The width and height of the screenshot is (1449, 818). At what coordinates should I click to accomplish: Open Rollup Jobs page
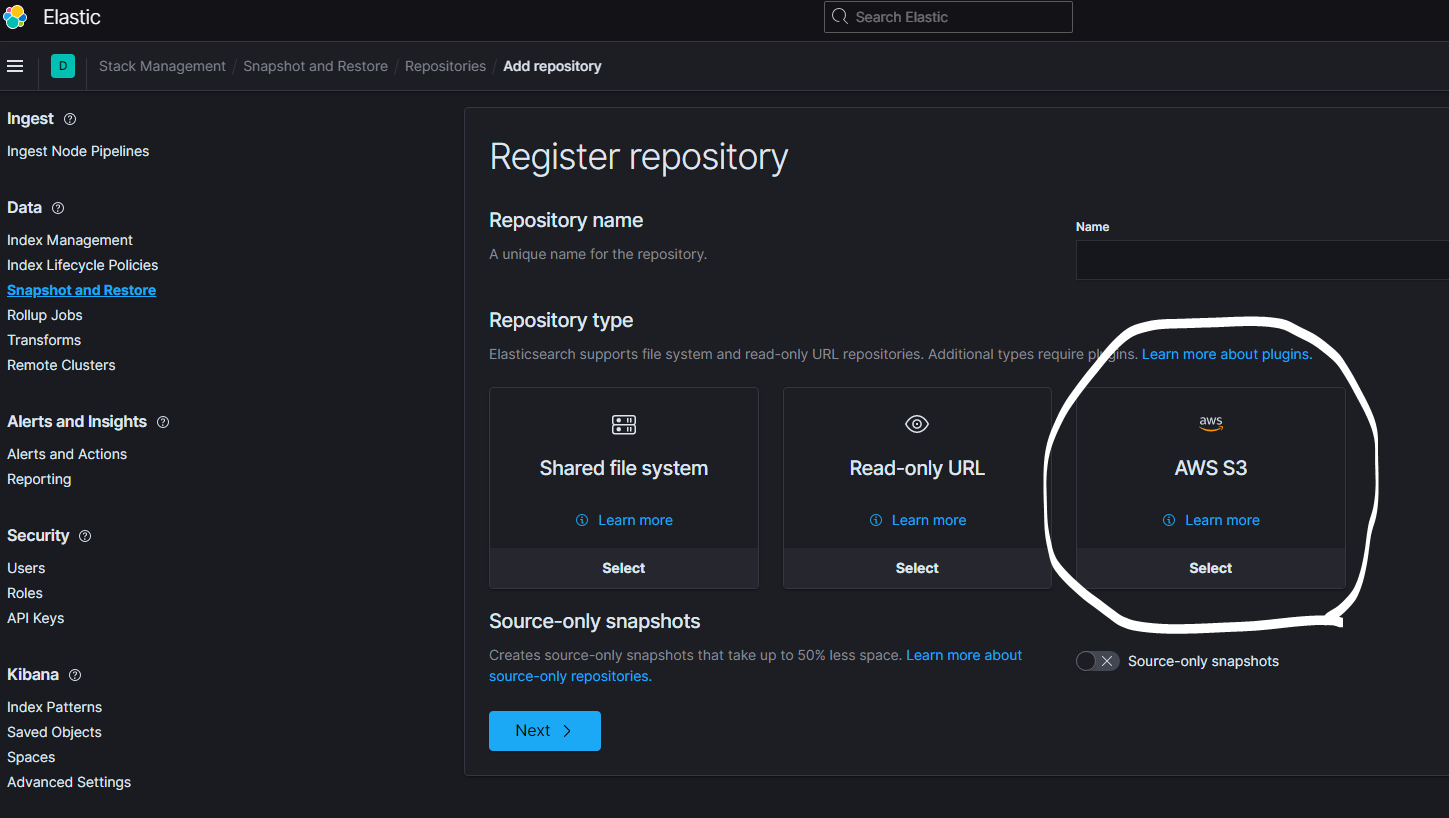(x=45, y=315)
